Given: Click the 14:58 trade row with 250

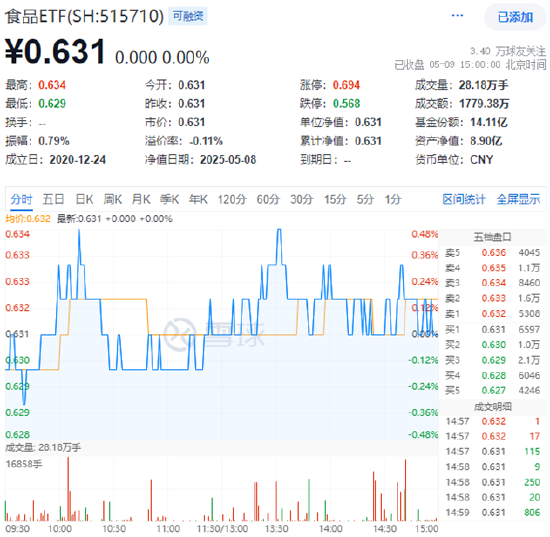Looking at the screenshot, I should click(x=492, y=482).
